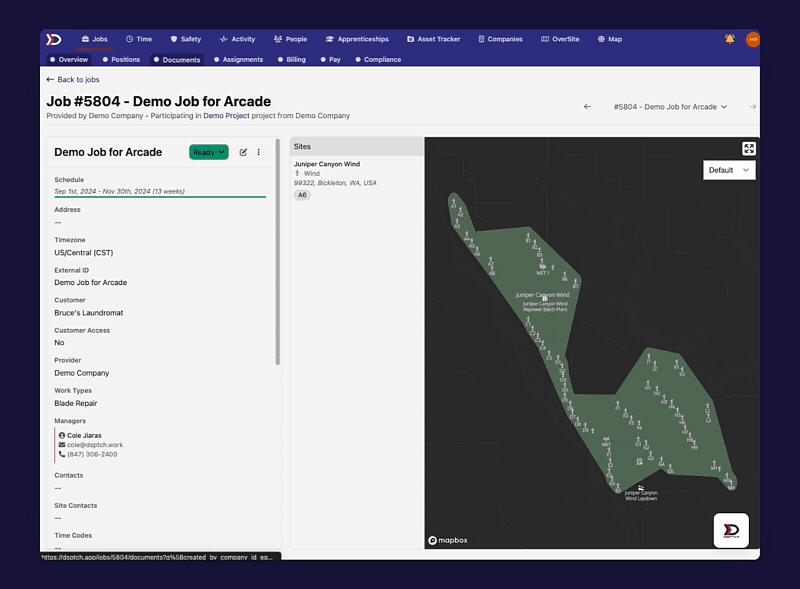Expand the map to fullscreen

pos(749,148)
